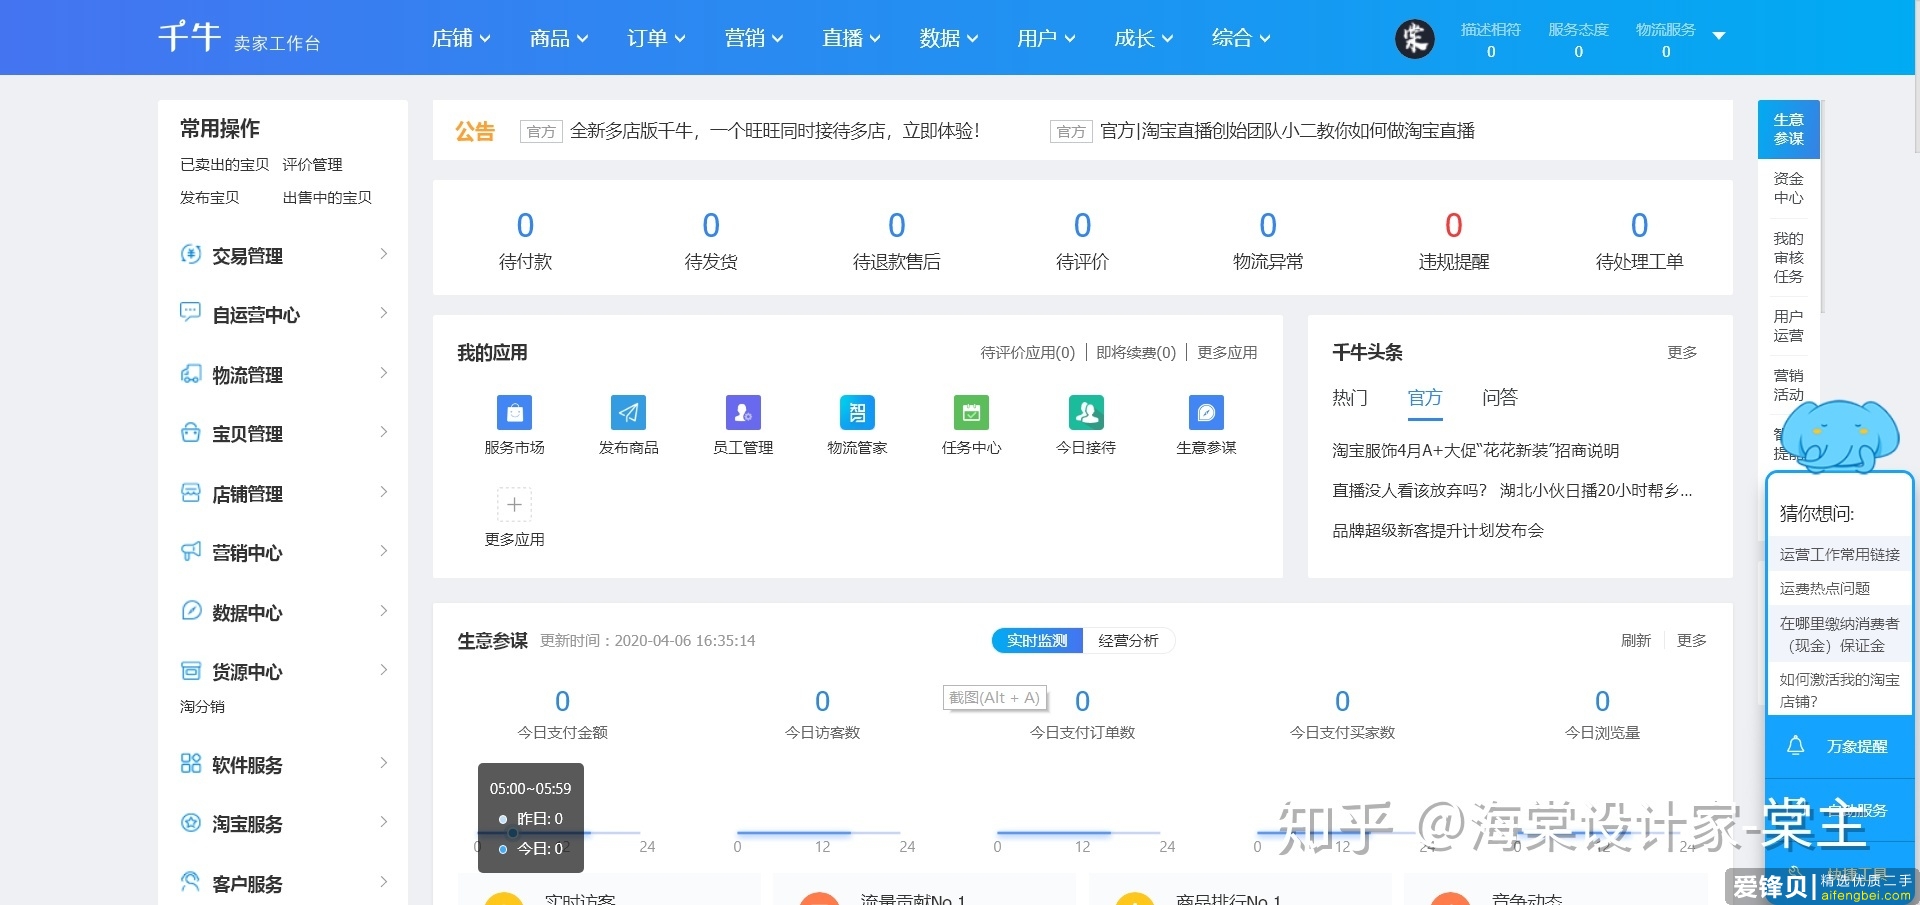
Task: Click the 软件服务 grid icon
Action: pyautogui.click(x=190, y=763)
